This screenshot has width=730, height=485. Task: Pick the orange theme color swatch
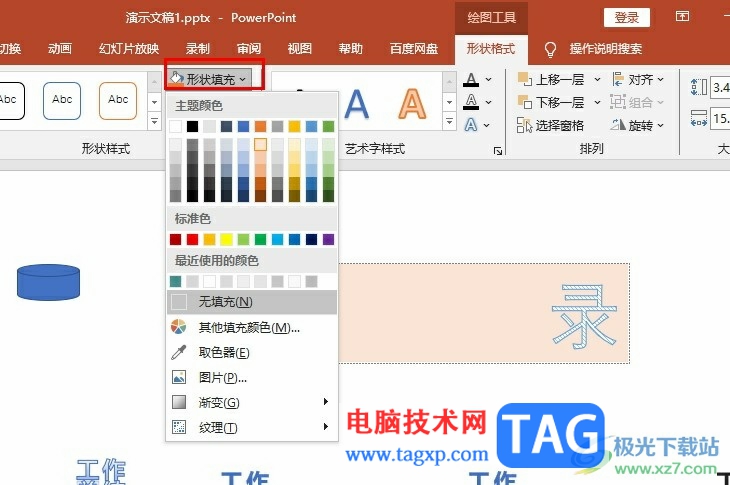[x=260, y=126]
